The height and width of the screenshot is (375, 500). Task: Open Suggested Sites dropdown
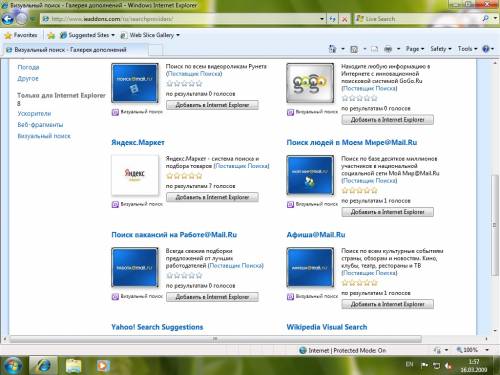[x=87, y=35]
